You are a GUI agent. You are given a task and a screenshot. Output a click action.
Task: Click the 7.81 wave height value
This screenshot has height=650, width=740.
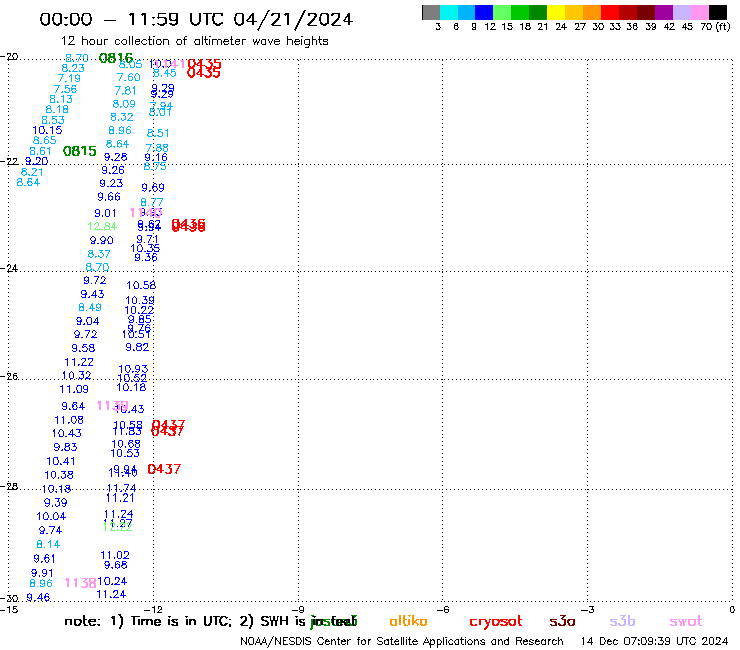click(x=125, y=91)
